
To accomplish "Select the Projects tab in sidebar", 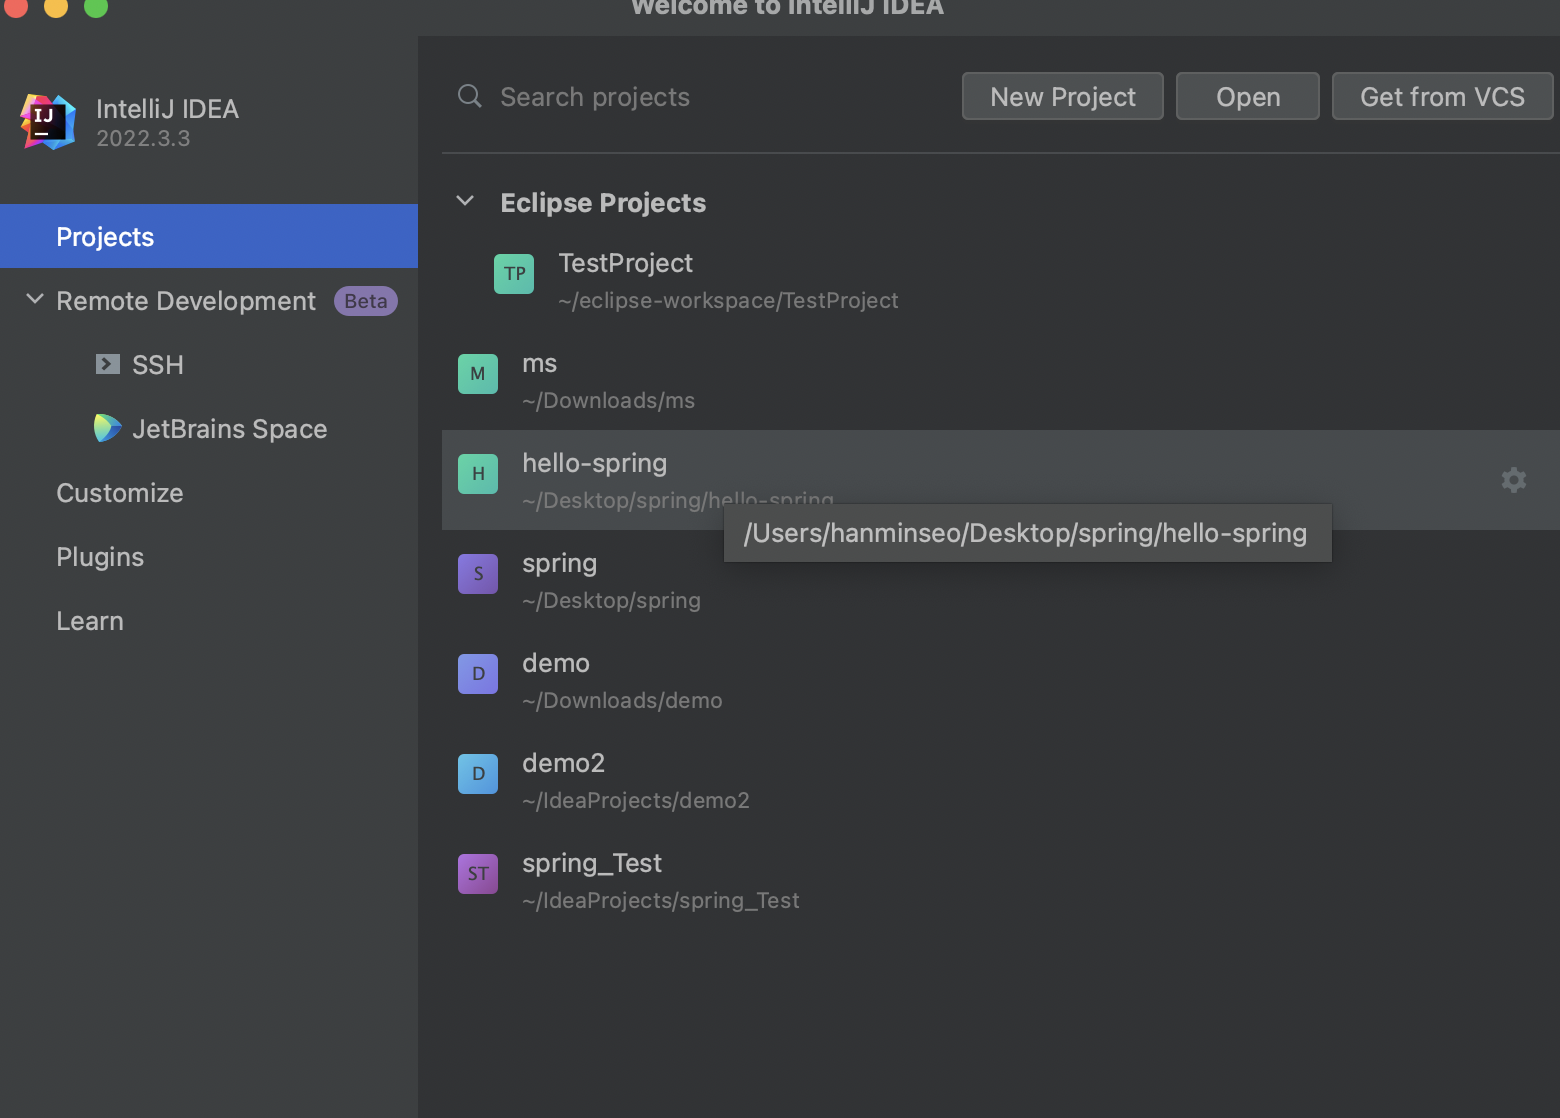I will pyautogui.click(x=209, y=236).
